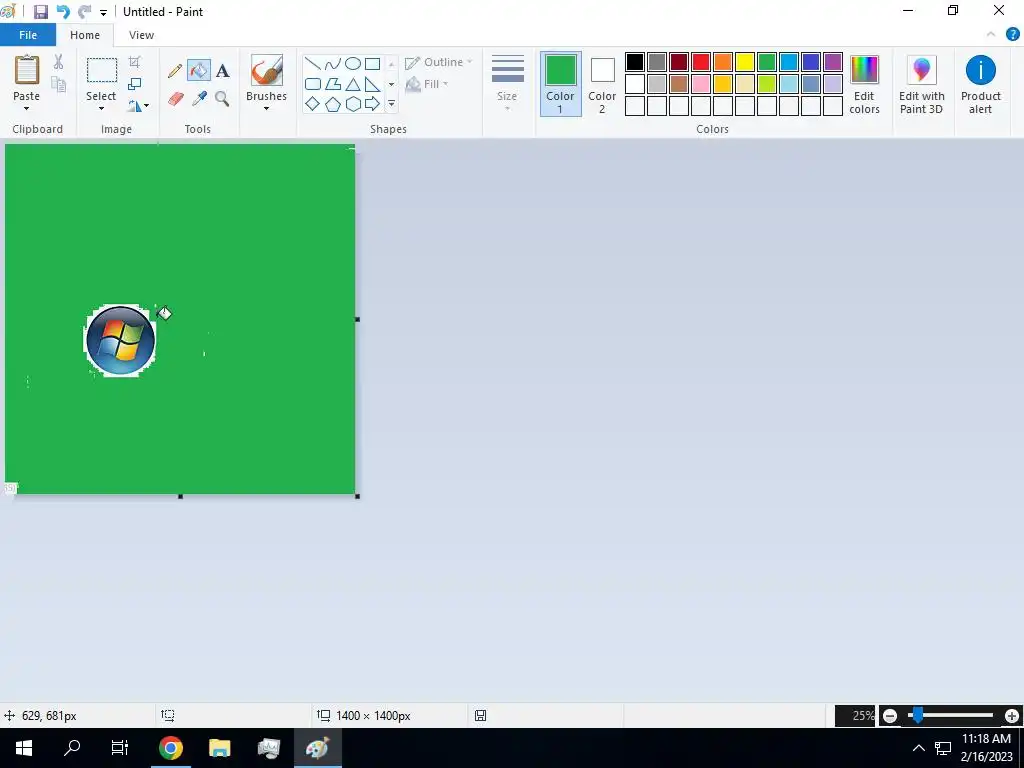1024x768 pixels.
Task: Click the zoom out minus button
Action: (x=889, y=716)
